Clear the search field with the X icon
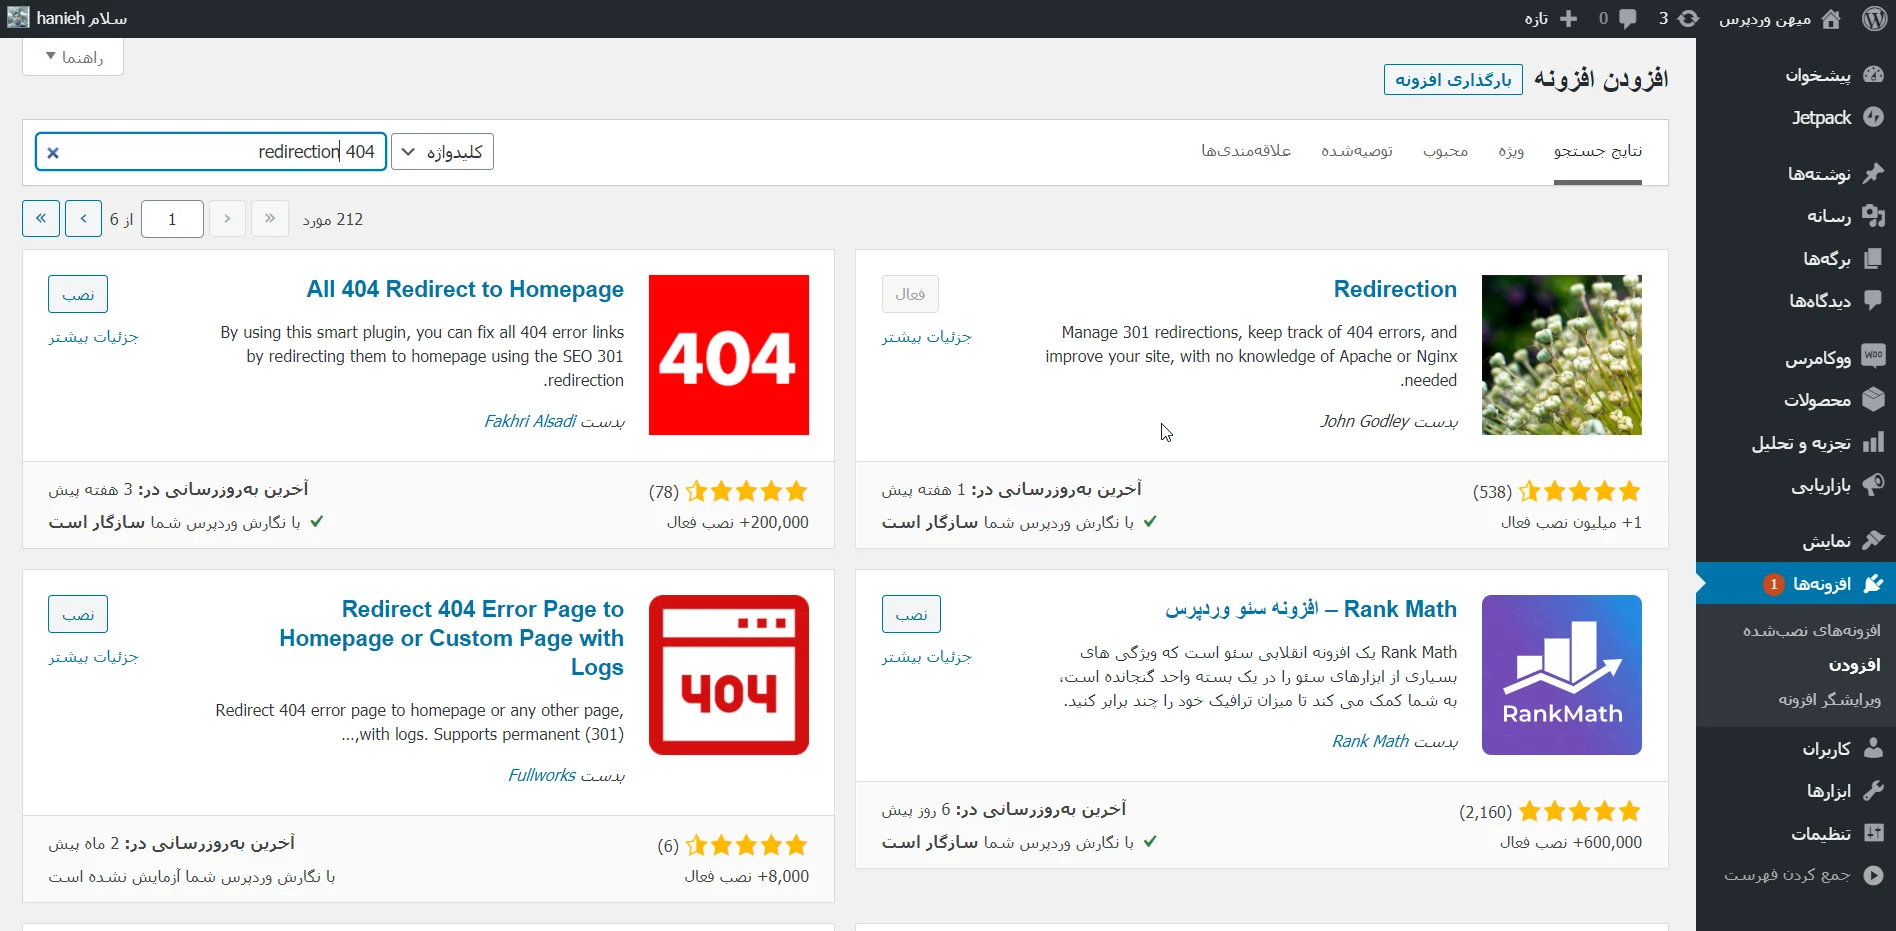This screenshot has width=1896, height=931. coord(53,152)
